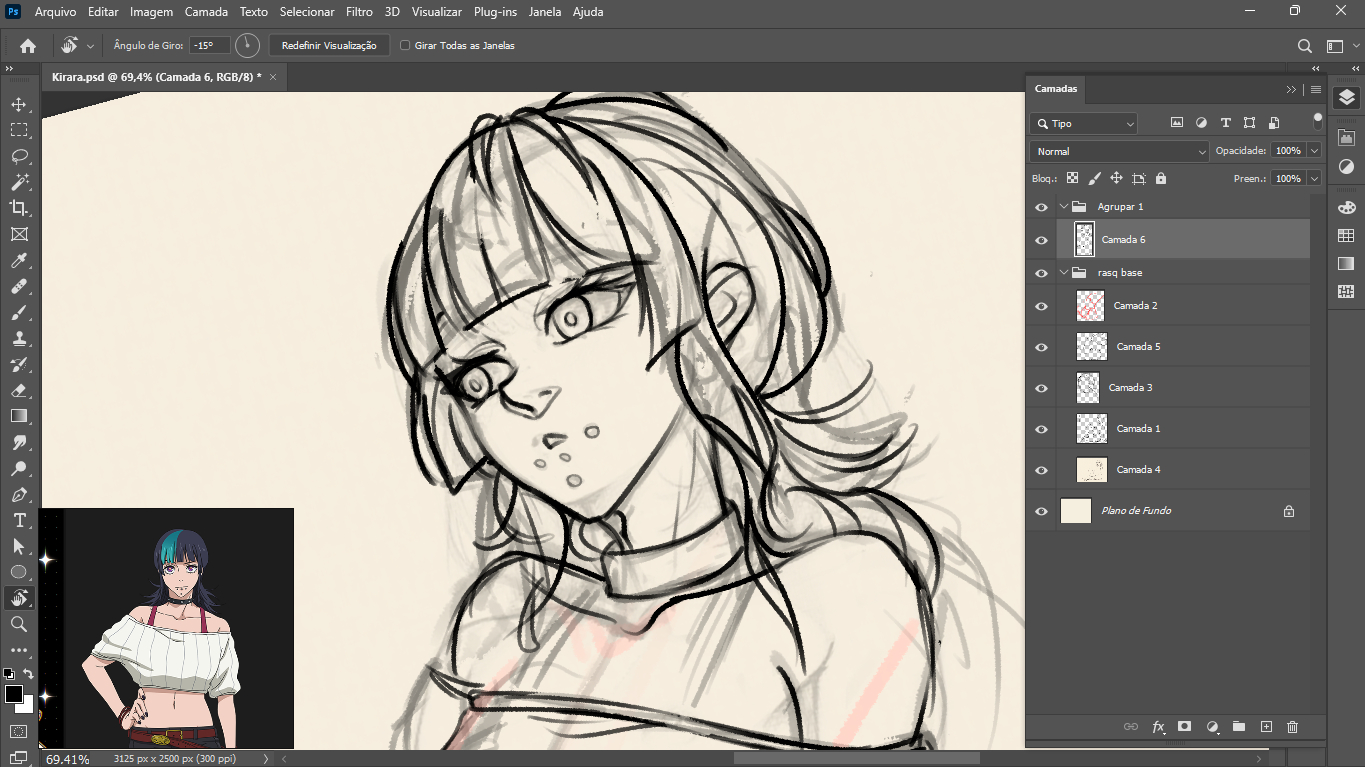Click the foreground color swatch
Viewport: 1365px width, 767px height.
[14, 694]
